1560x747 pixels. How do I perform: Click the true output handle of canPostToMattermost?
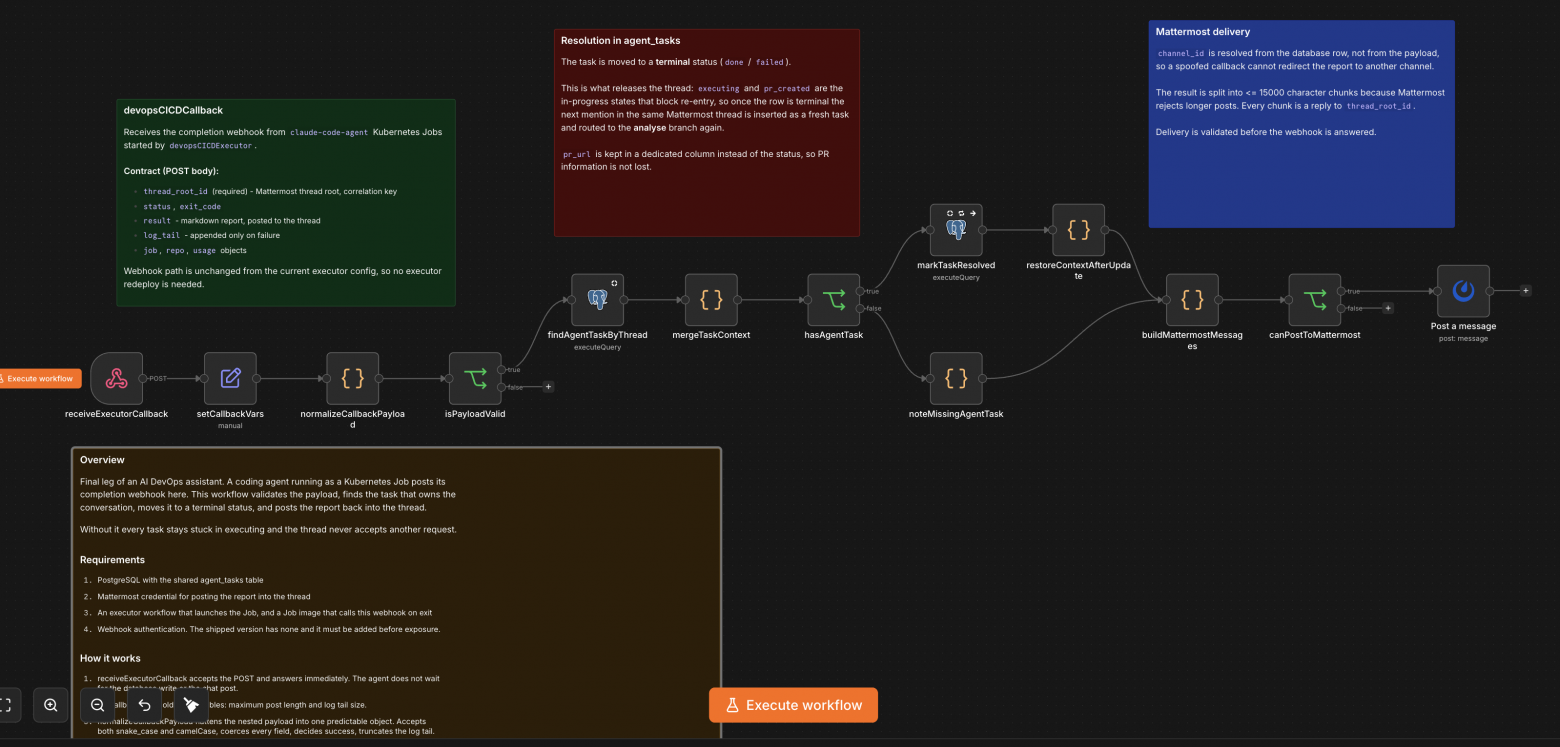click(x=1342, y=291)
